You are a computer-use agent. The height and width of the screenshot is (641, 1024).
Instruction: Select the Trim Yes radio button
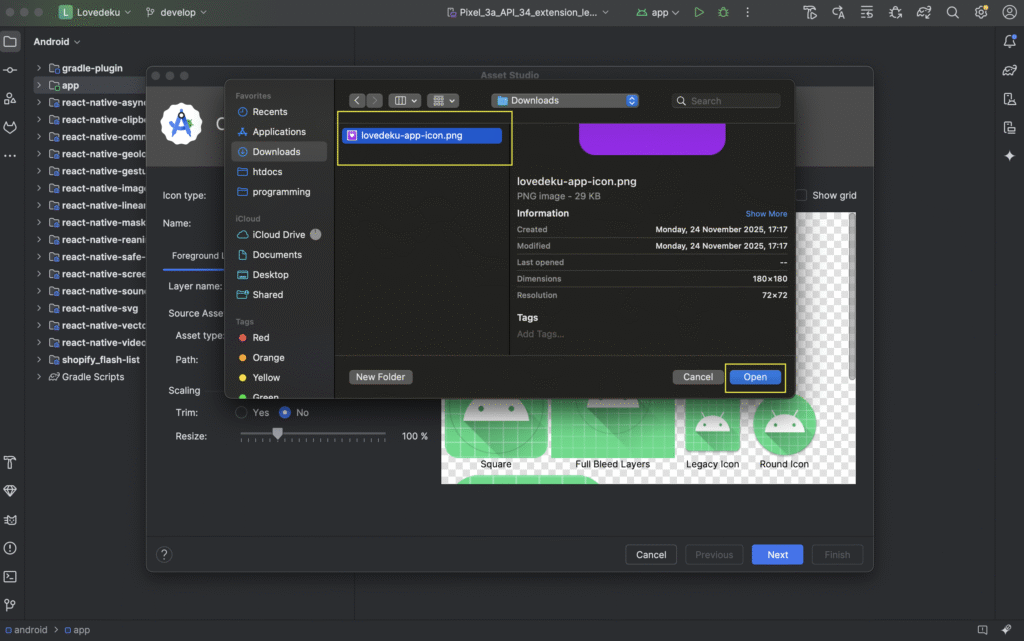click(241, 412)
